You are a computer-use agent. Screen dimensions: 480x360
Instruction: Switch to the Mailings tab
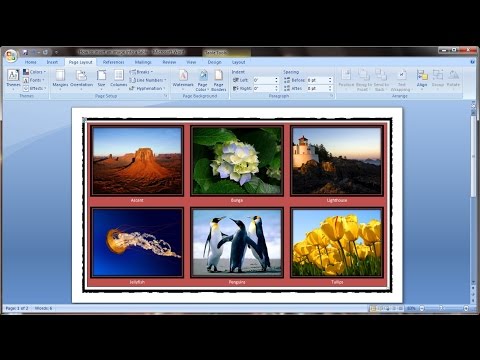(143, 62)
